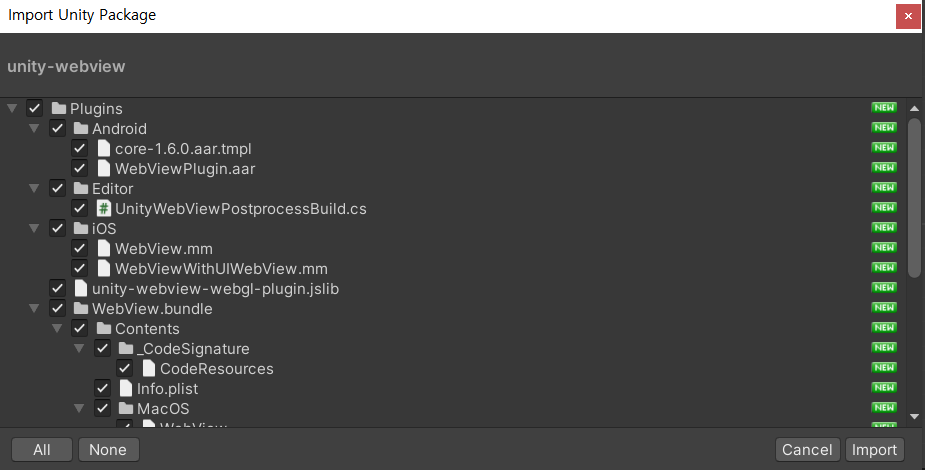The width and height of the screenshot is (925, 470).
Task: Uncheck the core-1.6.0.aar.tmpl checkbox
Action: coord(80,148)
